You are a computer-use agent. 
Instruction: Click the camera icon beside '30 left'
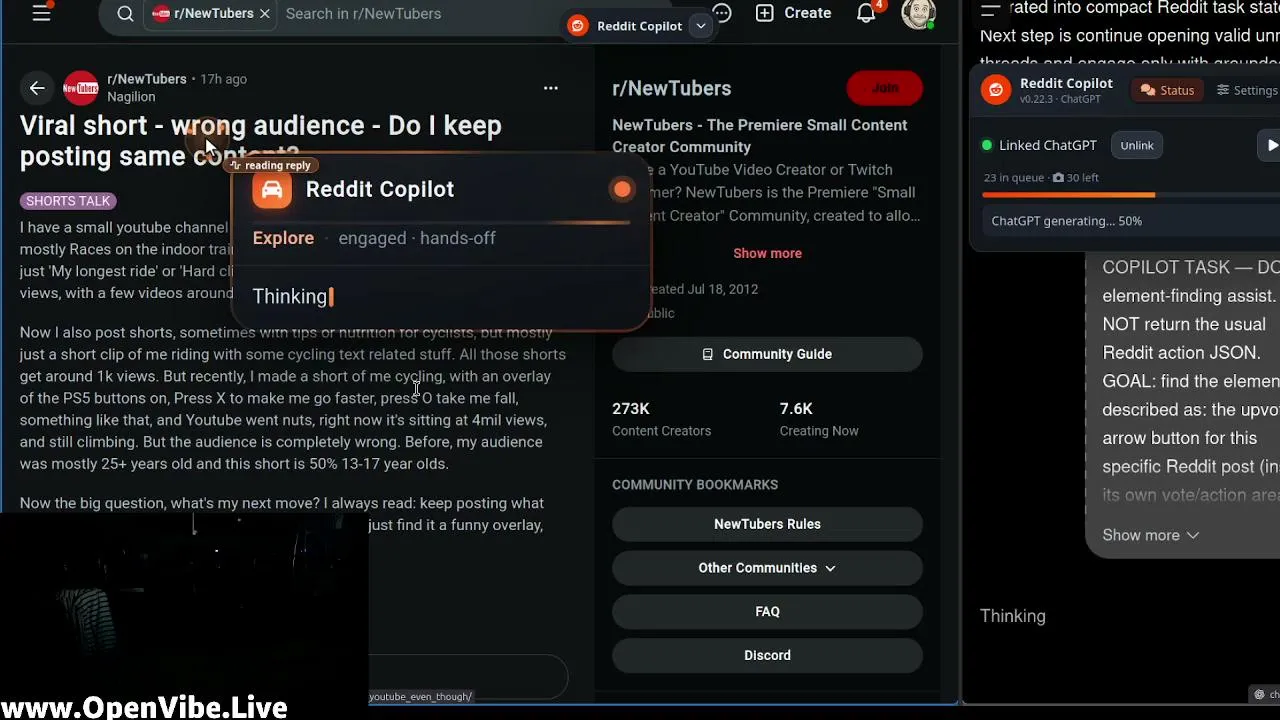[1058, 178]
